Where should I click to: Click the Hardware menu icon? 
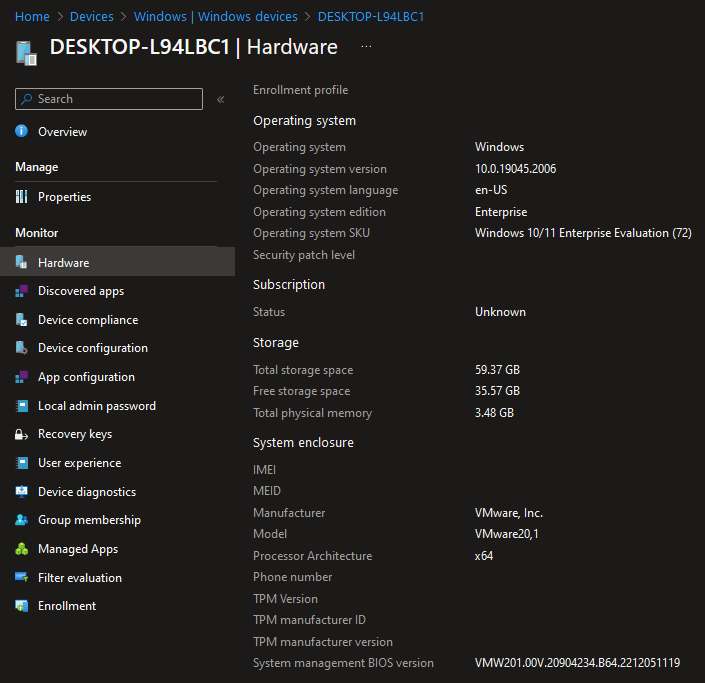point(22,262)
